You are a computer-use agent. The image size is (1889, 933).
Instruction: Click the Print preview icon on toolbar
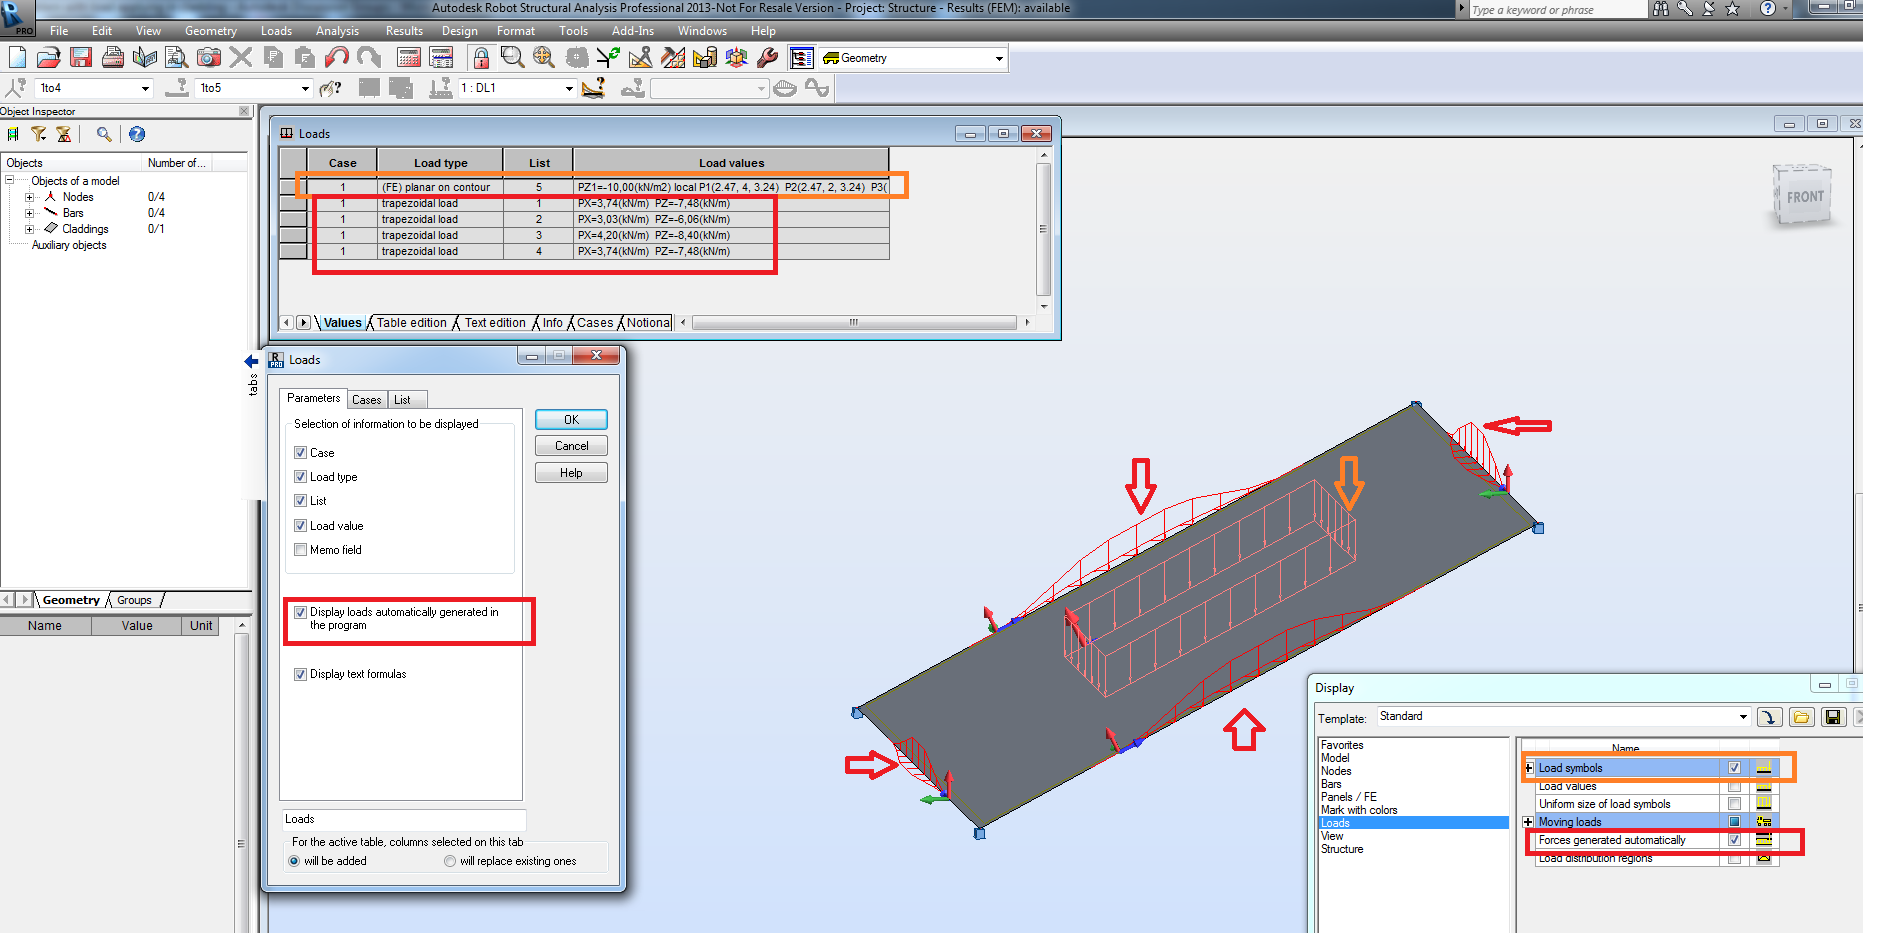click(x=174, y=57)
